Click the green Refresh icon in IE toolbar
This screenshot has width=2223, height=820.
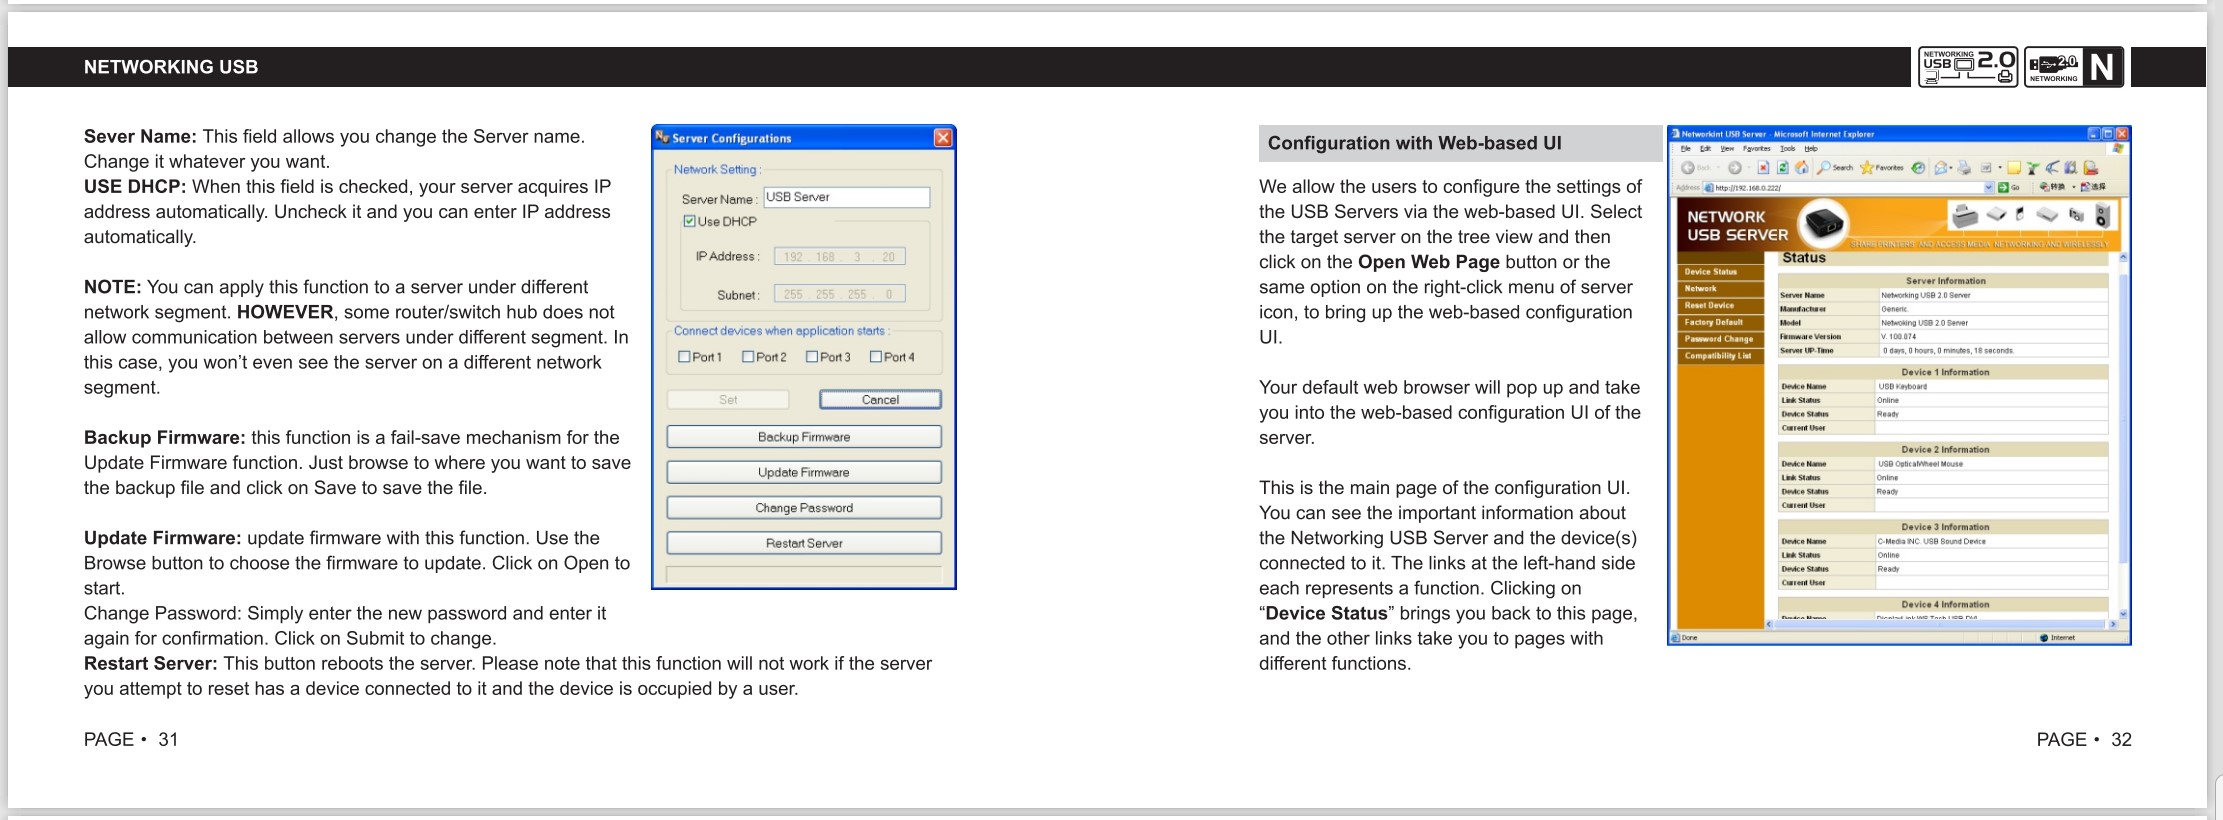click(x=1783, y=168)
